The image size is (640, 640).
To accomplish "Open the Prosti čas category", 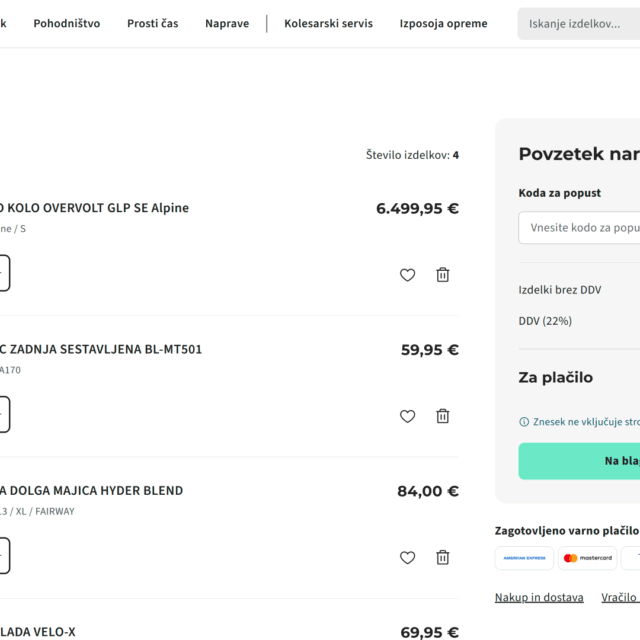I will coord(152,23).
